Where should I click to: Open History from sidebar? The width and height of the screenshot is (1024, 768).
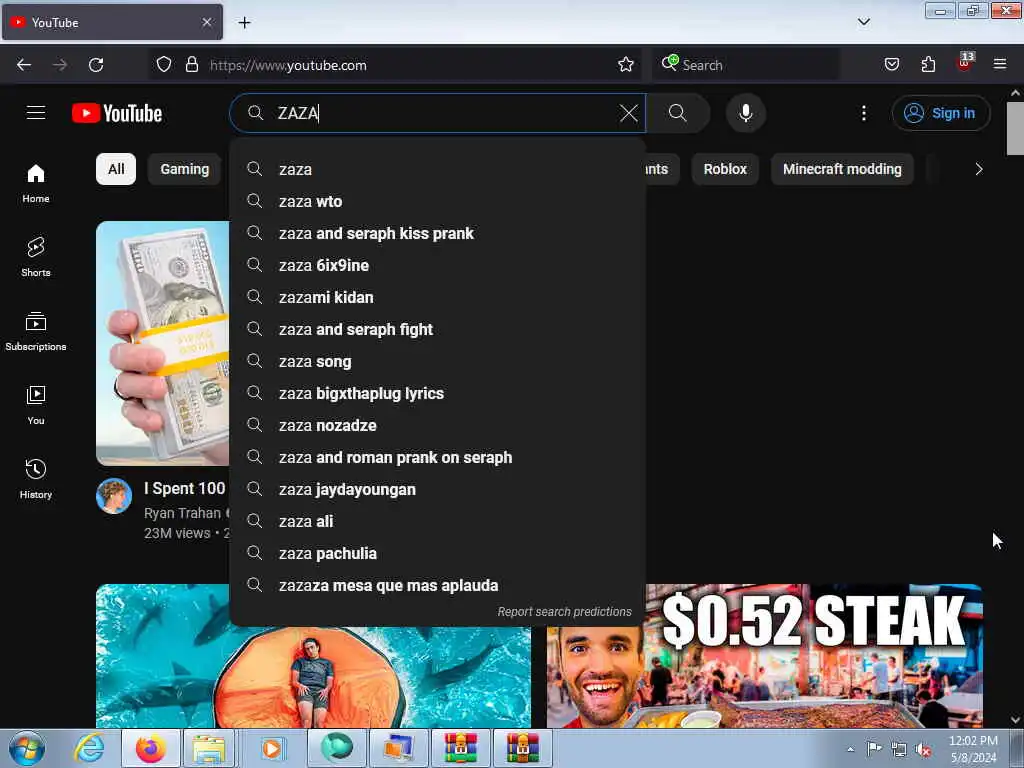(36, 479)
